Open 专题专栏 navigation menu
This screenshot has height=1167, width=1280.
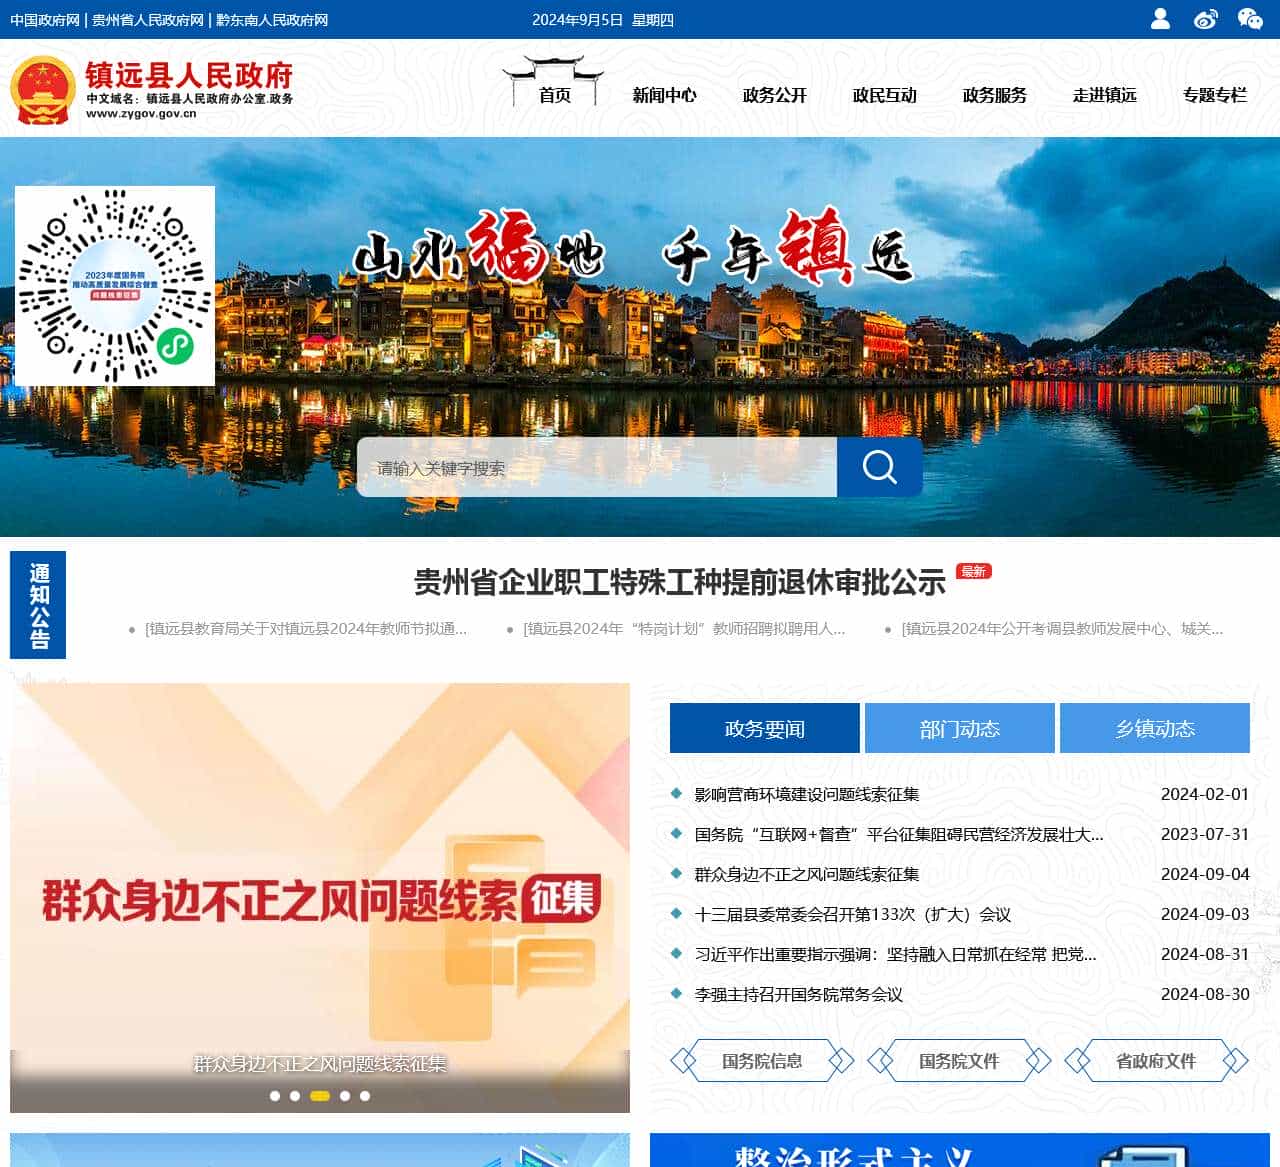coord(1215,95)
